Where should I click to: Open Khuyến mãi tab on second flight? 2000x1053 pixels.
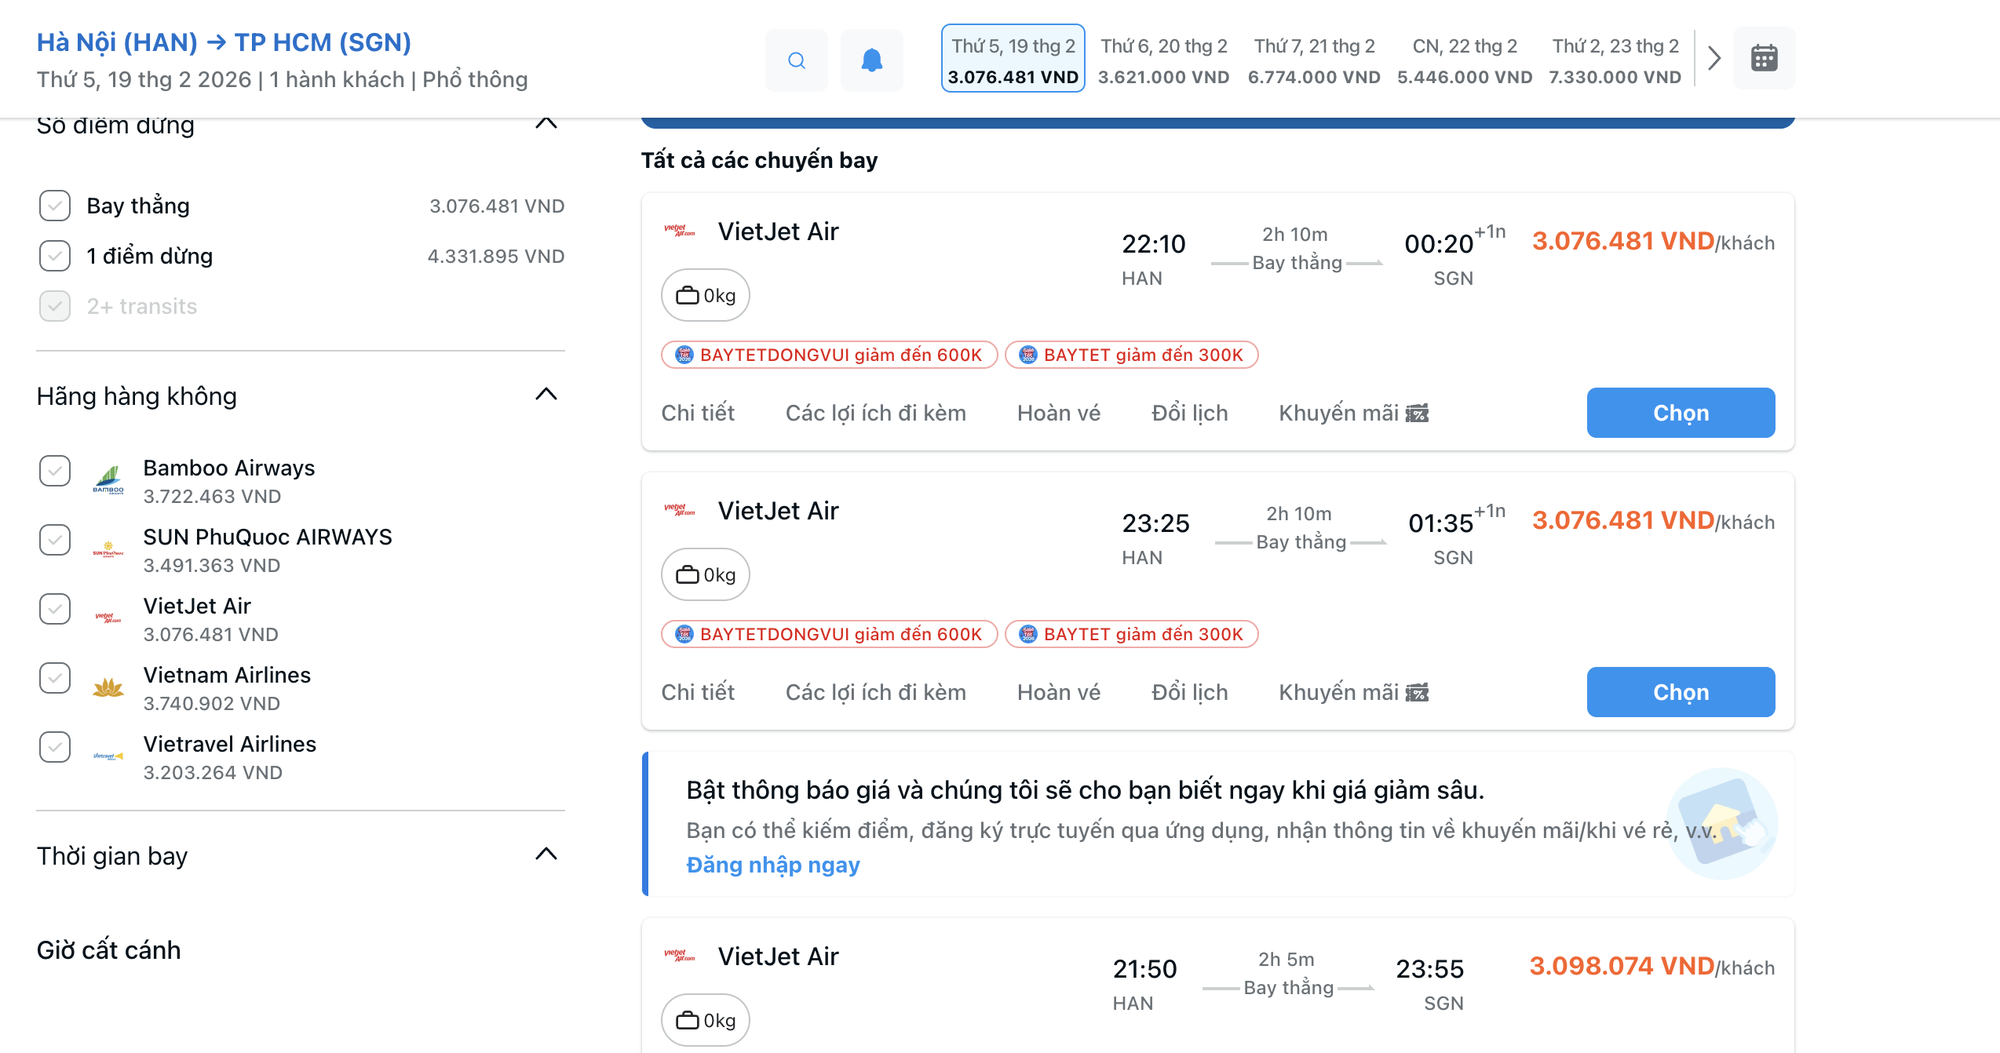[x=1352, y=692]
